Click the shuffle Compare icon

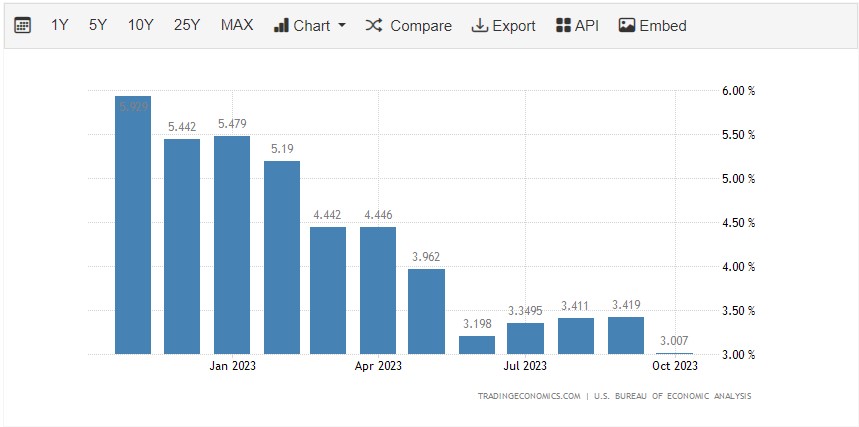coord(374,25)
